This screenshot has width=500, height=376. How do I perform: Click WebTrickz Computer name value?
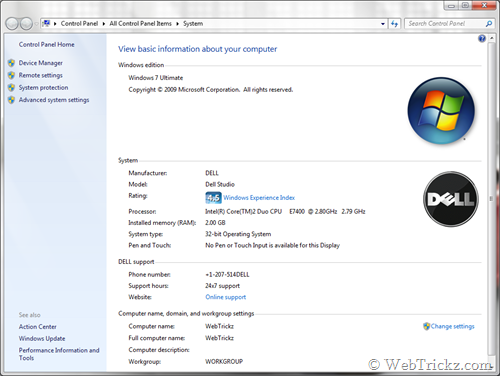220,326
